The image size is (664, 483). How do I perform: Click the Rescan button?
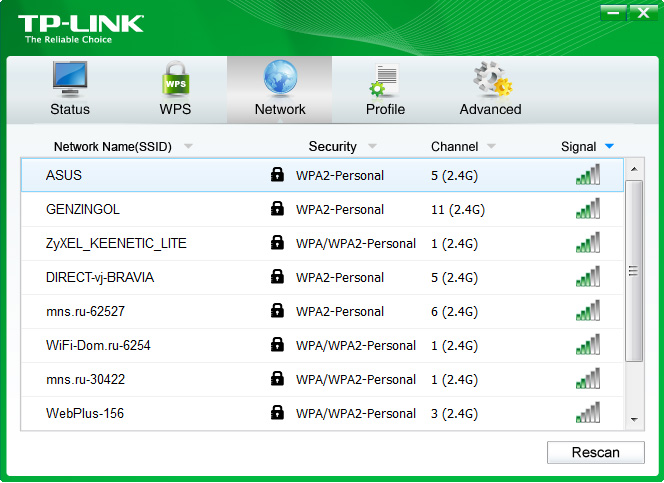click(x=596, y=452)
